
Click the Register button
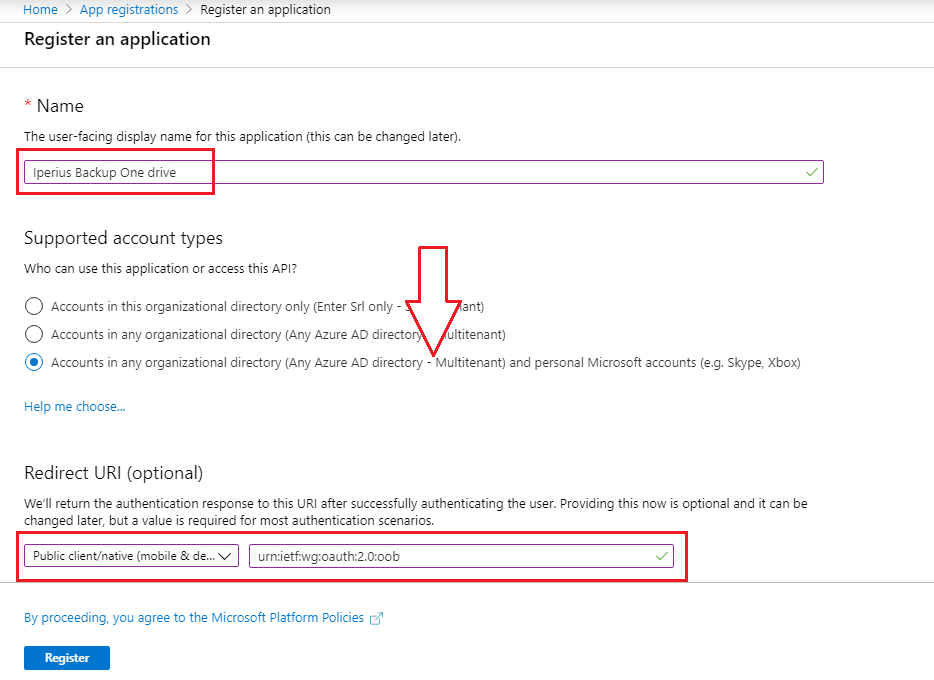point(67,658)
